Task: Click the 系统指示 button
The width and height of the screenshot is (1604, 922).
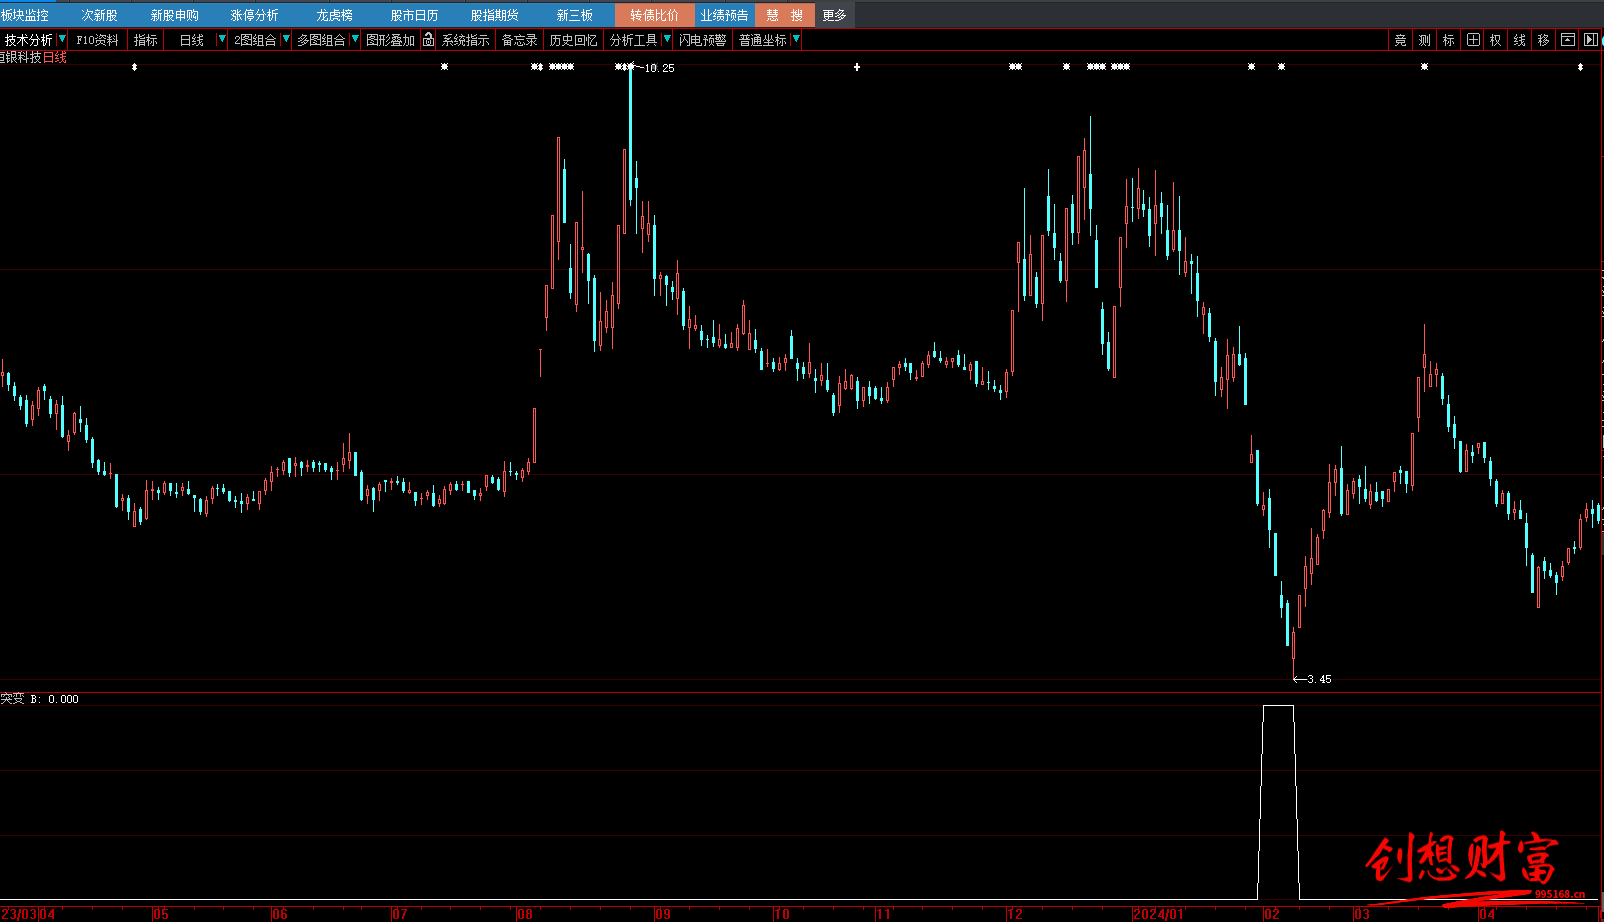Action: tap(466, 40)
